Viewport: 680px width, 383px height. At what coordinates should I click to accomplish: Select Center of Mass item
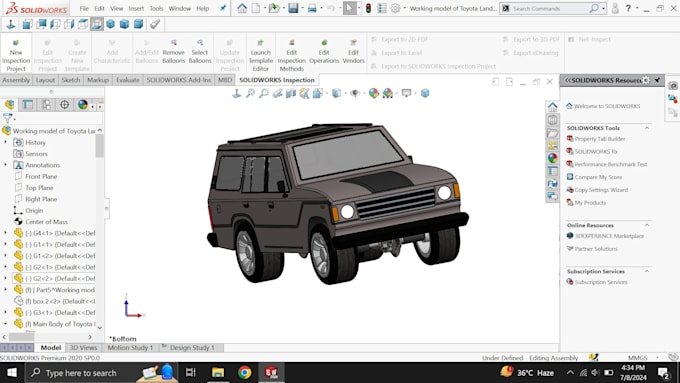[x=46, y=222]
